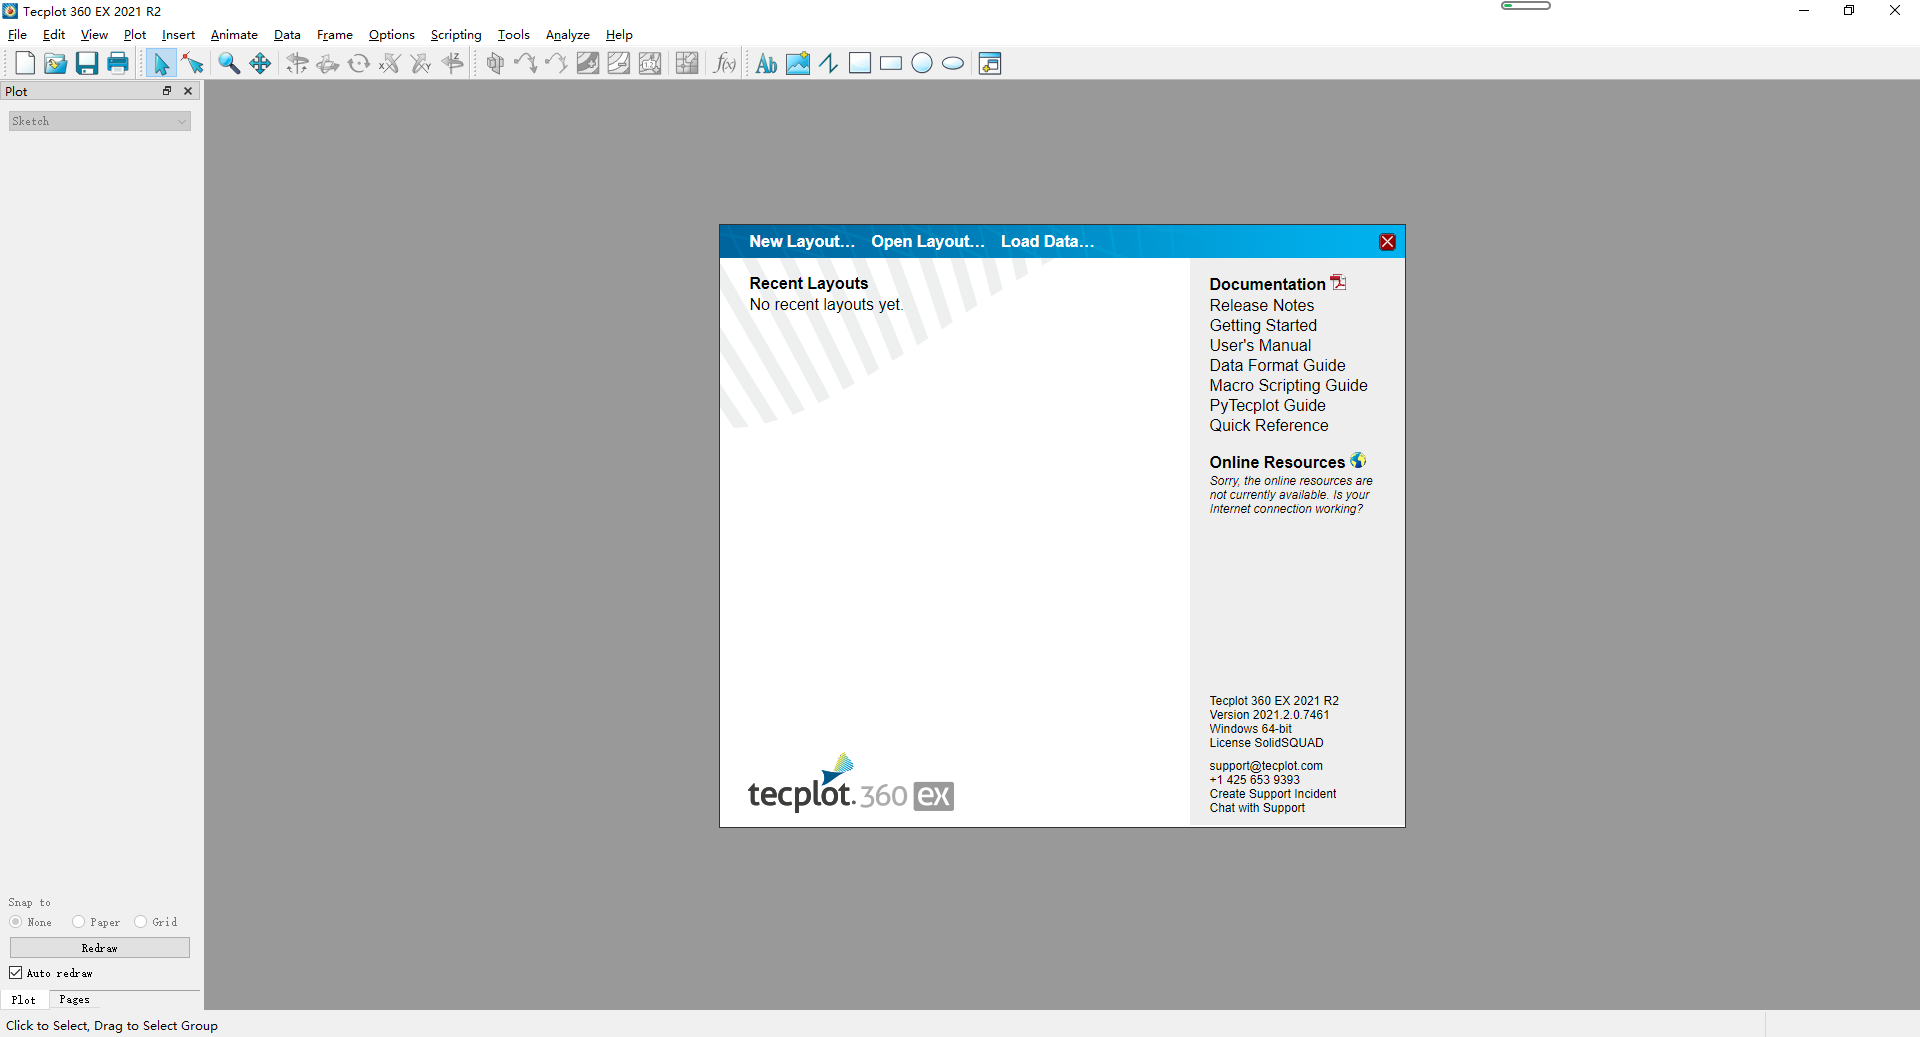The image size is (1920, 1037).
Task: Select the Zoom magnifier tool
Action: (229, 64)
